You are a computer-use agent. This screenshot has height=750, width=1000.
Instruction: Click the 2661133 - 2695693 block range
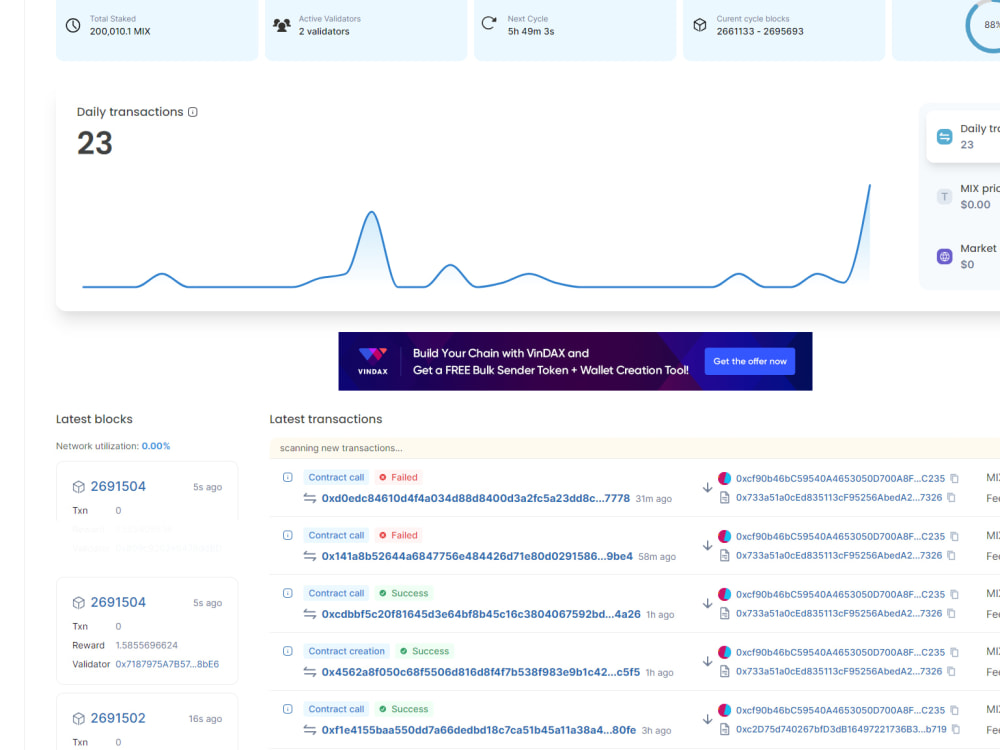click(x=760, y=31)
